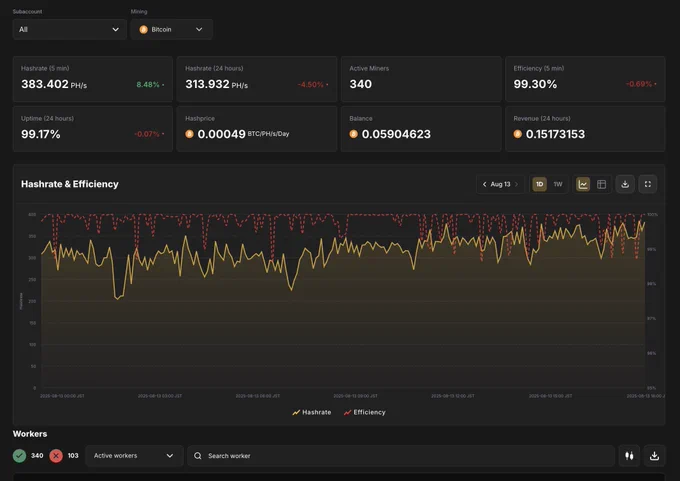680x481 pixels.
Task: Click the Bitcoin icon in Mining dropdown
Action: [x=144, y=29]
